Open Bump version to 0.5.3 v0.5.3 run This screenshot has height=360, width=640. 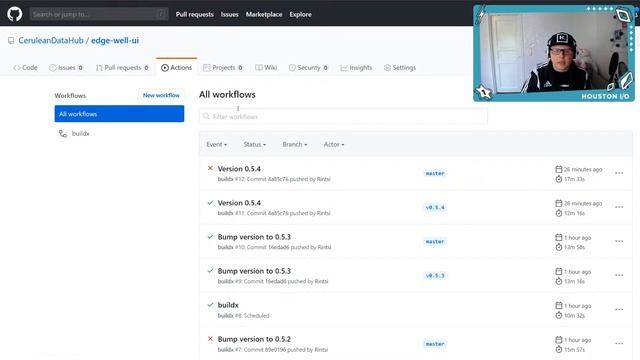pyautogui.click(x=254, y=271)
